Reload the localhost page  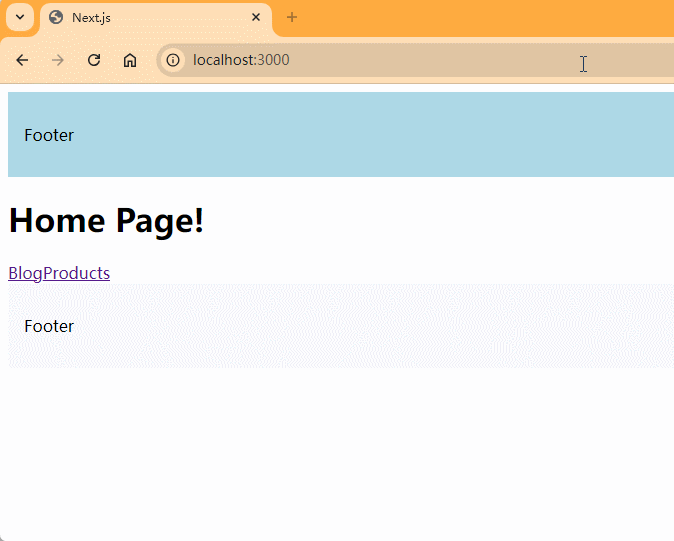[94, 60]
